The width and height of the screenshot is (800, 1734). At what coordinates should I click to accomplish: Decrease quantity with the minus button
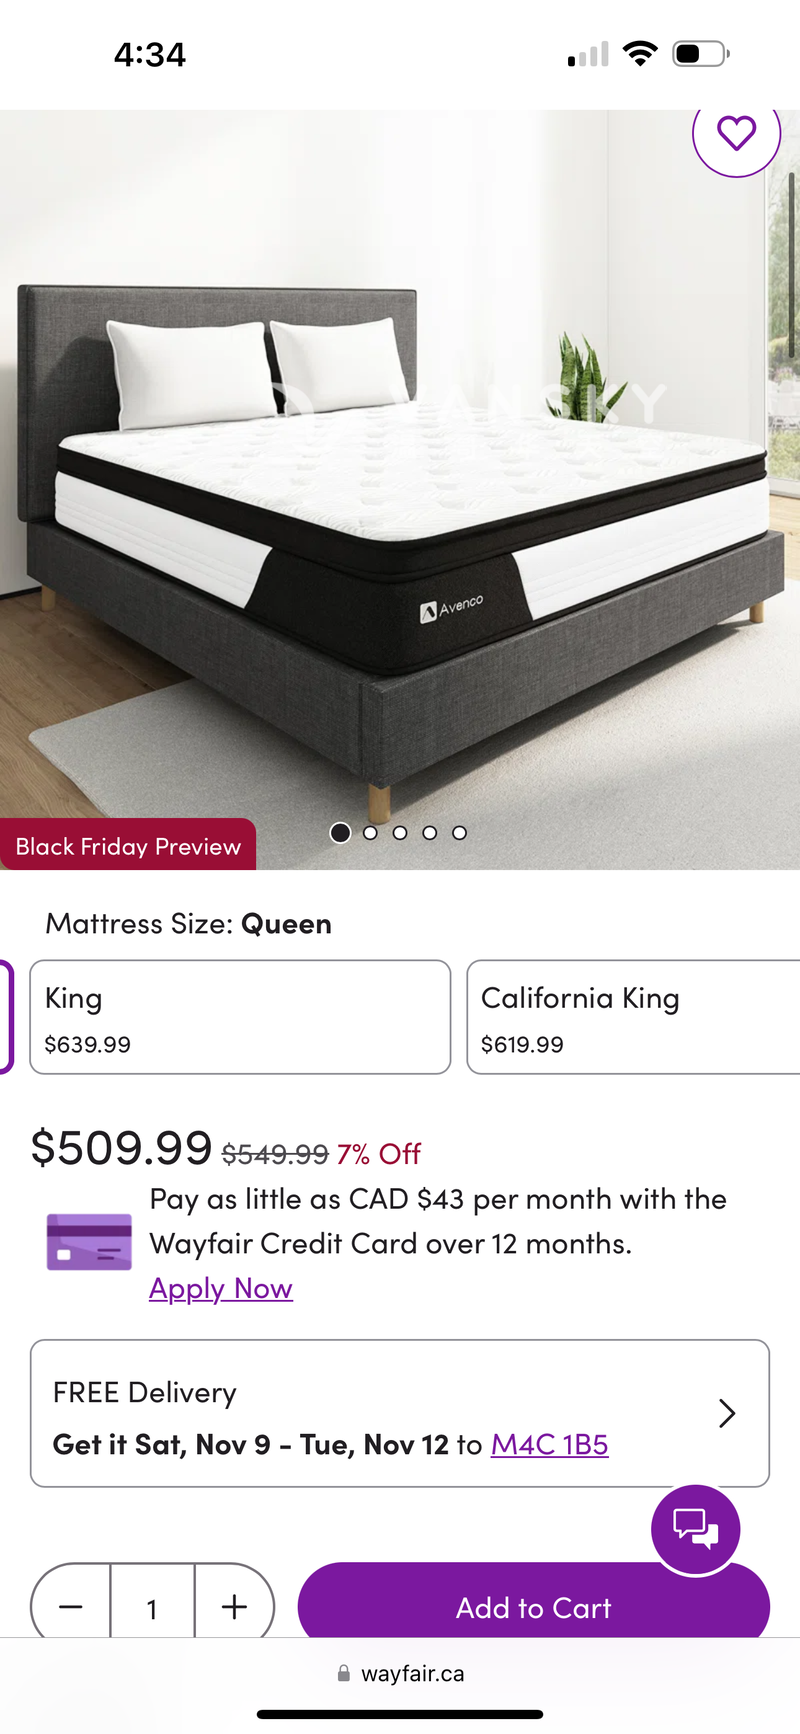tap(71, 1607)
